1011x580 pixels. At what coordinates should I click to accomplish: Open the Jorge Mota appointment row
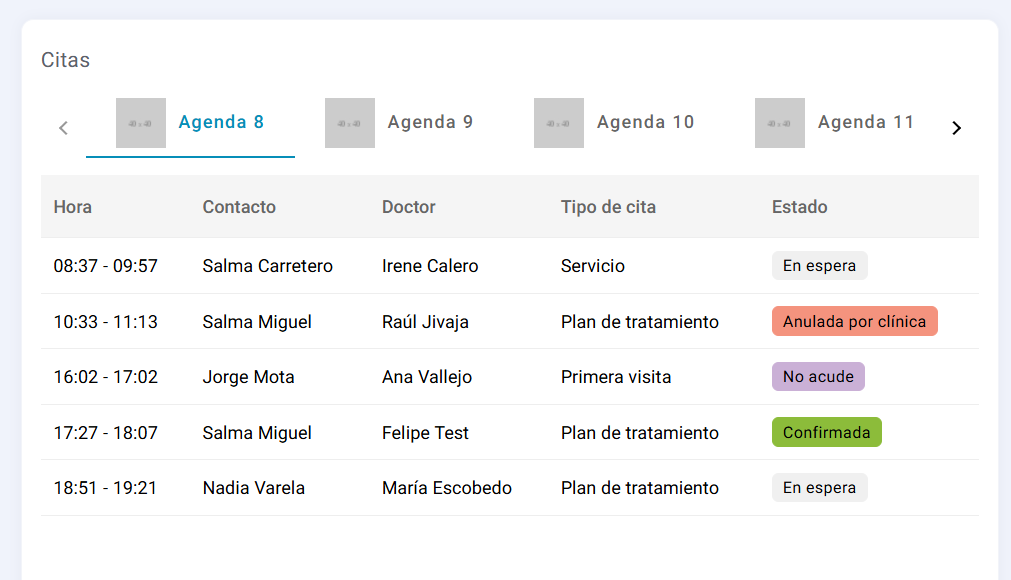click(x=509, y=377)
